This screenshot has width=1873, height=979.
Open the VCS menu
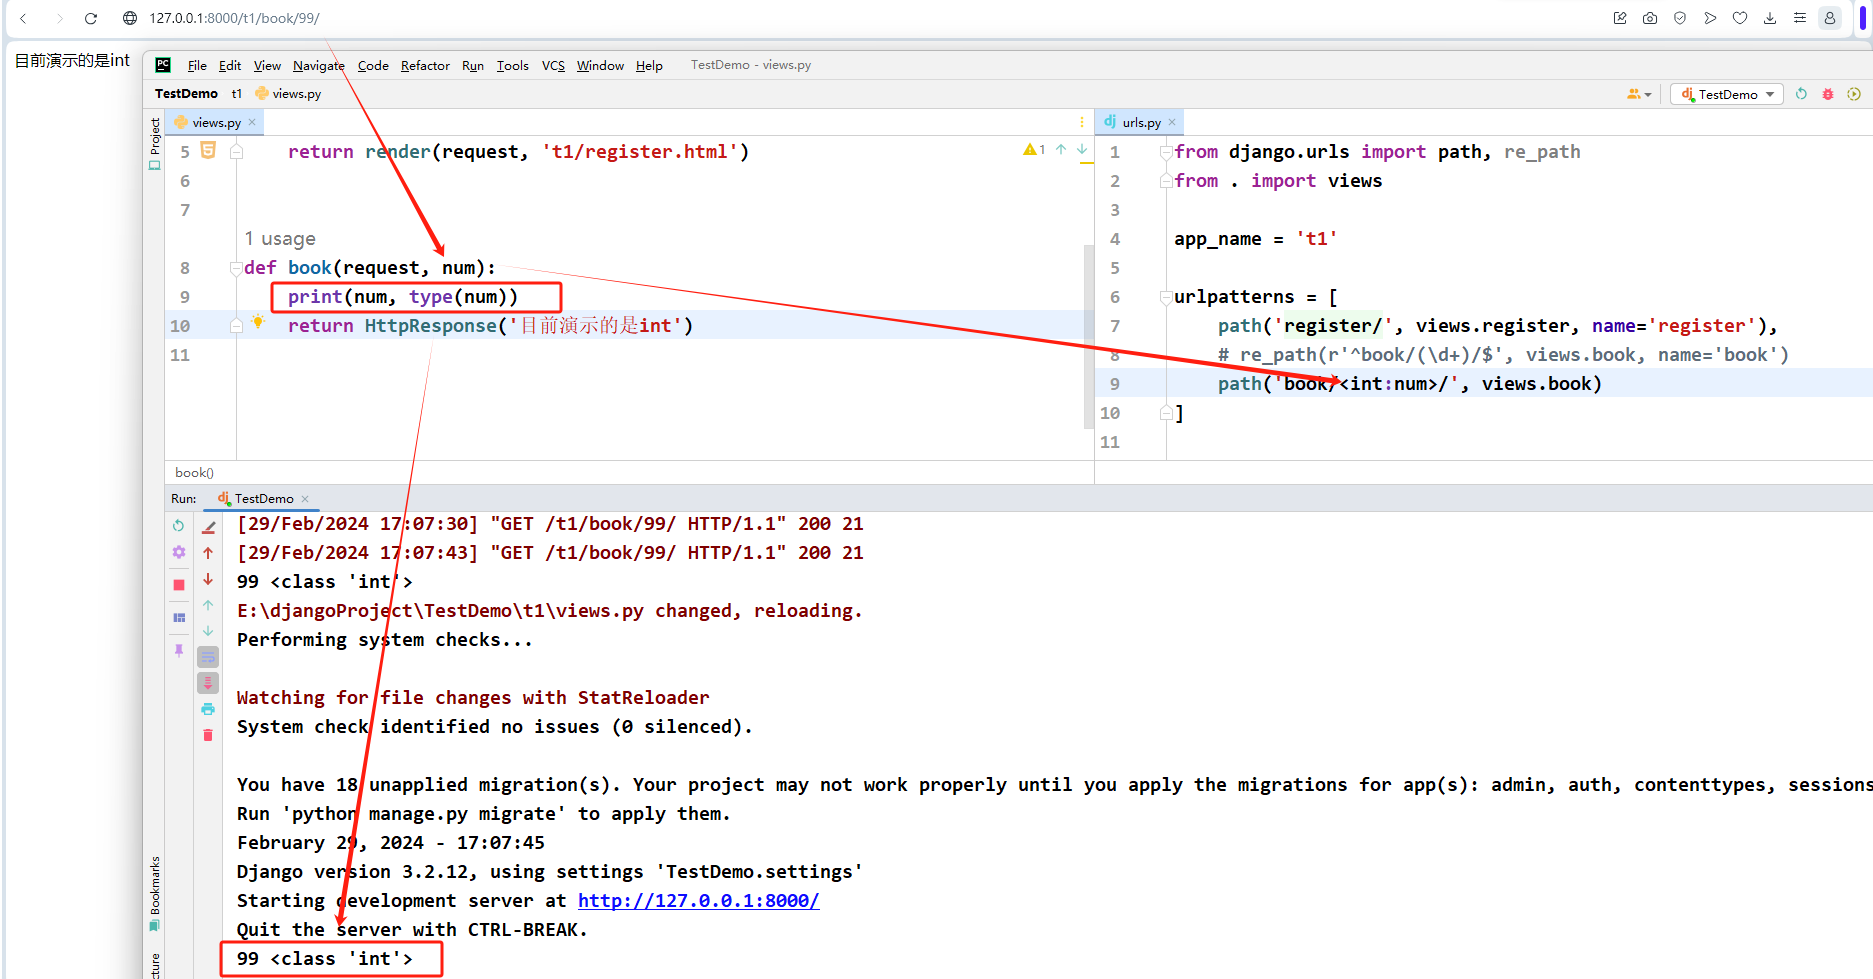tap(553, 65)
